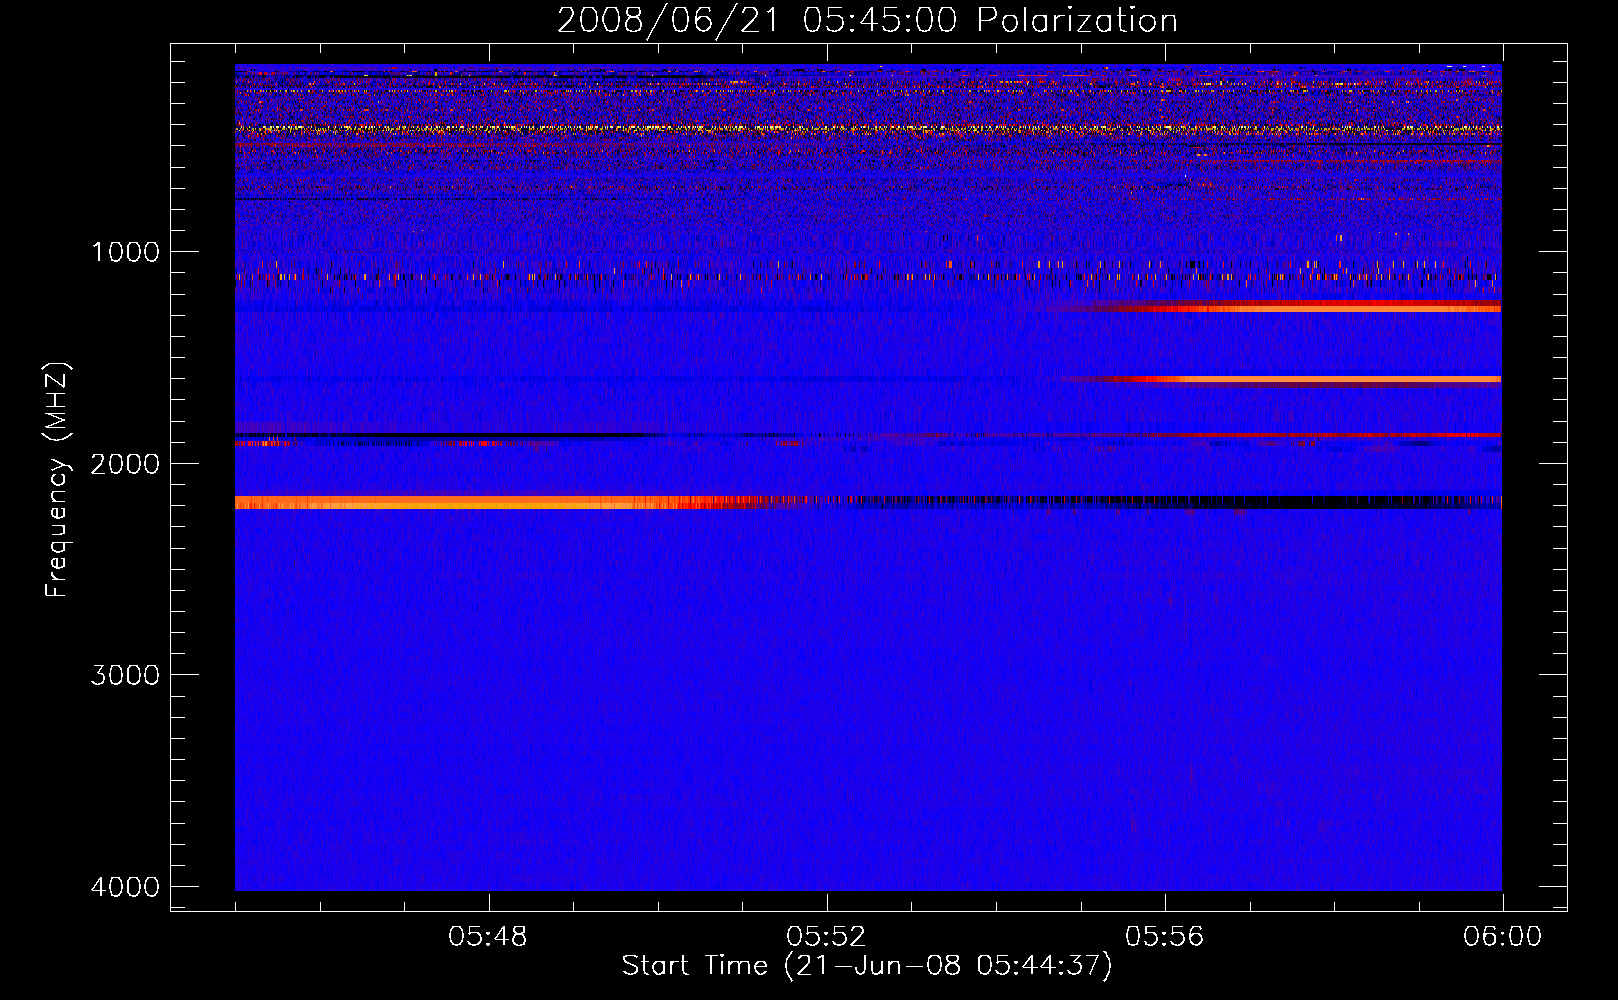The width and height of the screenshot is (1618, 1000).
Task: Click the "Start Time (21-Jun-08 05:44:37)" label
Action: click(867, 966)
